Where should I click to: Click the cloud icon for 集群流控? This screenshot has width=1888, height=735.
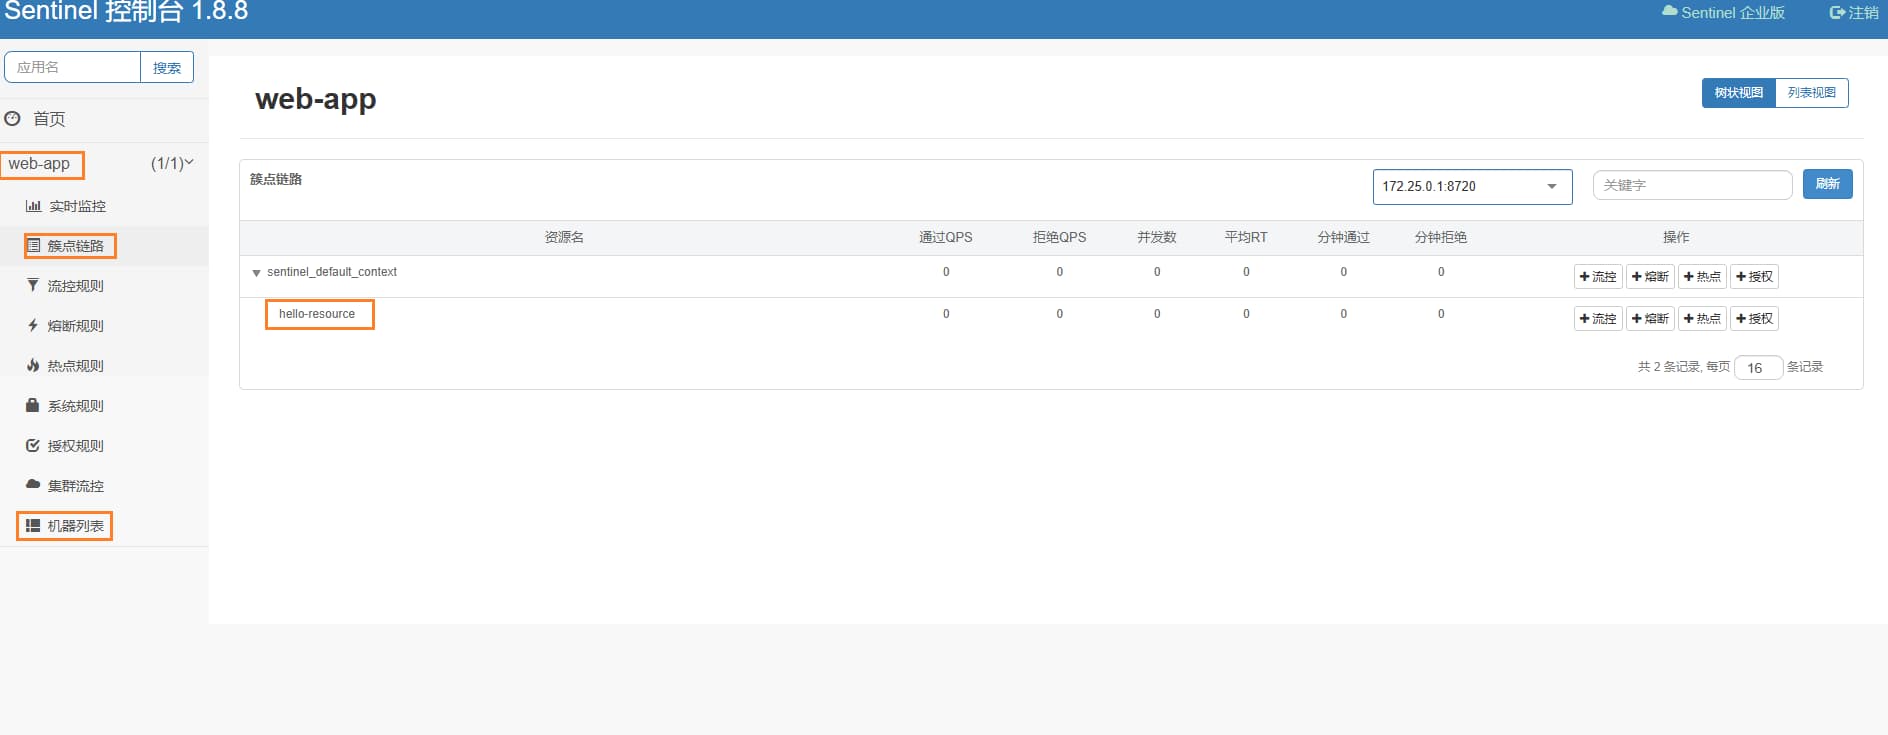pos(33,484)
